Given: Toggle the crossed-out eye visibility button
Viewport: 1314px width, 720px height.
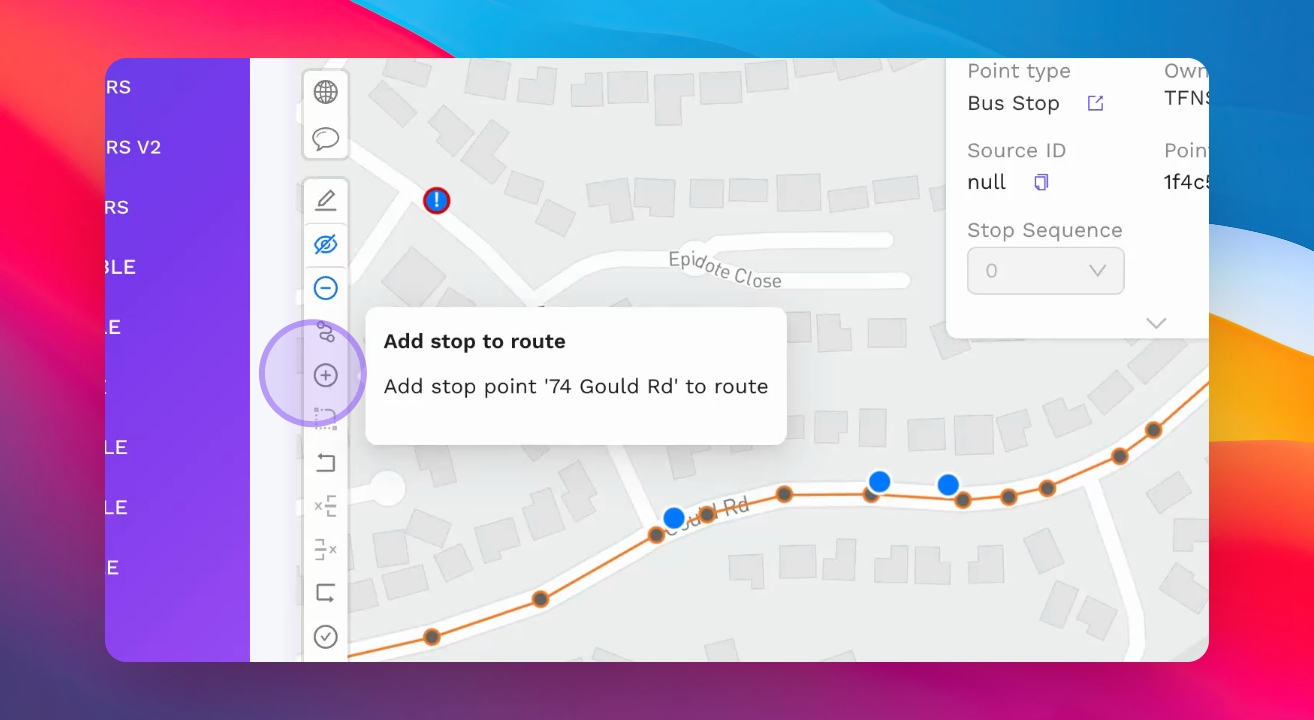Looking at the screenshot, I should (326, 244).
